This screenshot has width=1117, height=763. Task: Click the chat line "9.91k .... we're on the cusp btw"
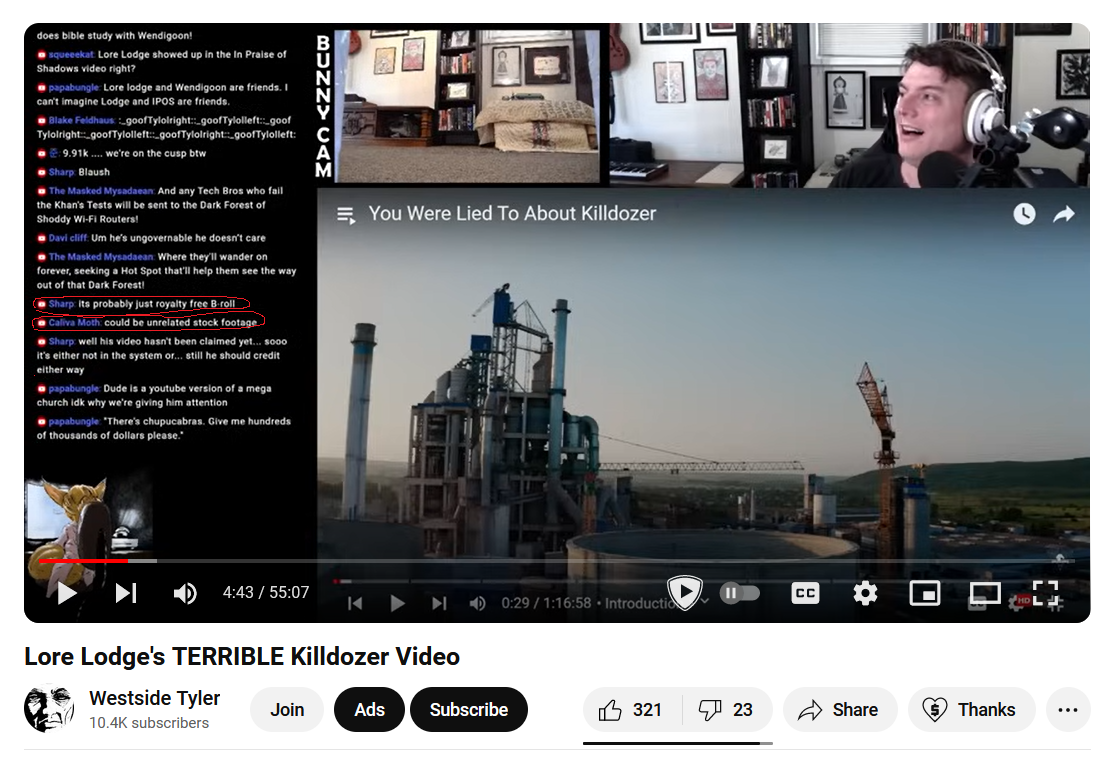point(122,153)
